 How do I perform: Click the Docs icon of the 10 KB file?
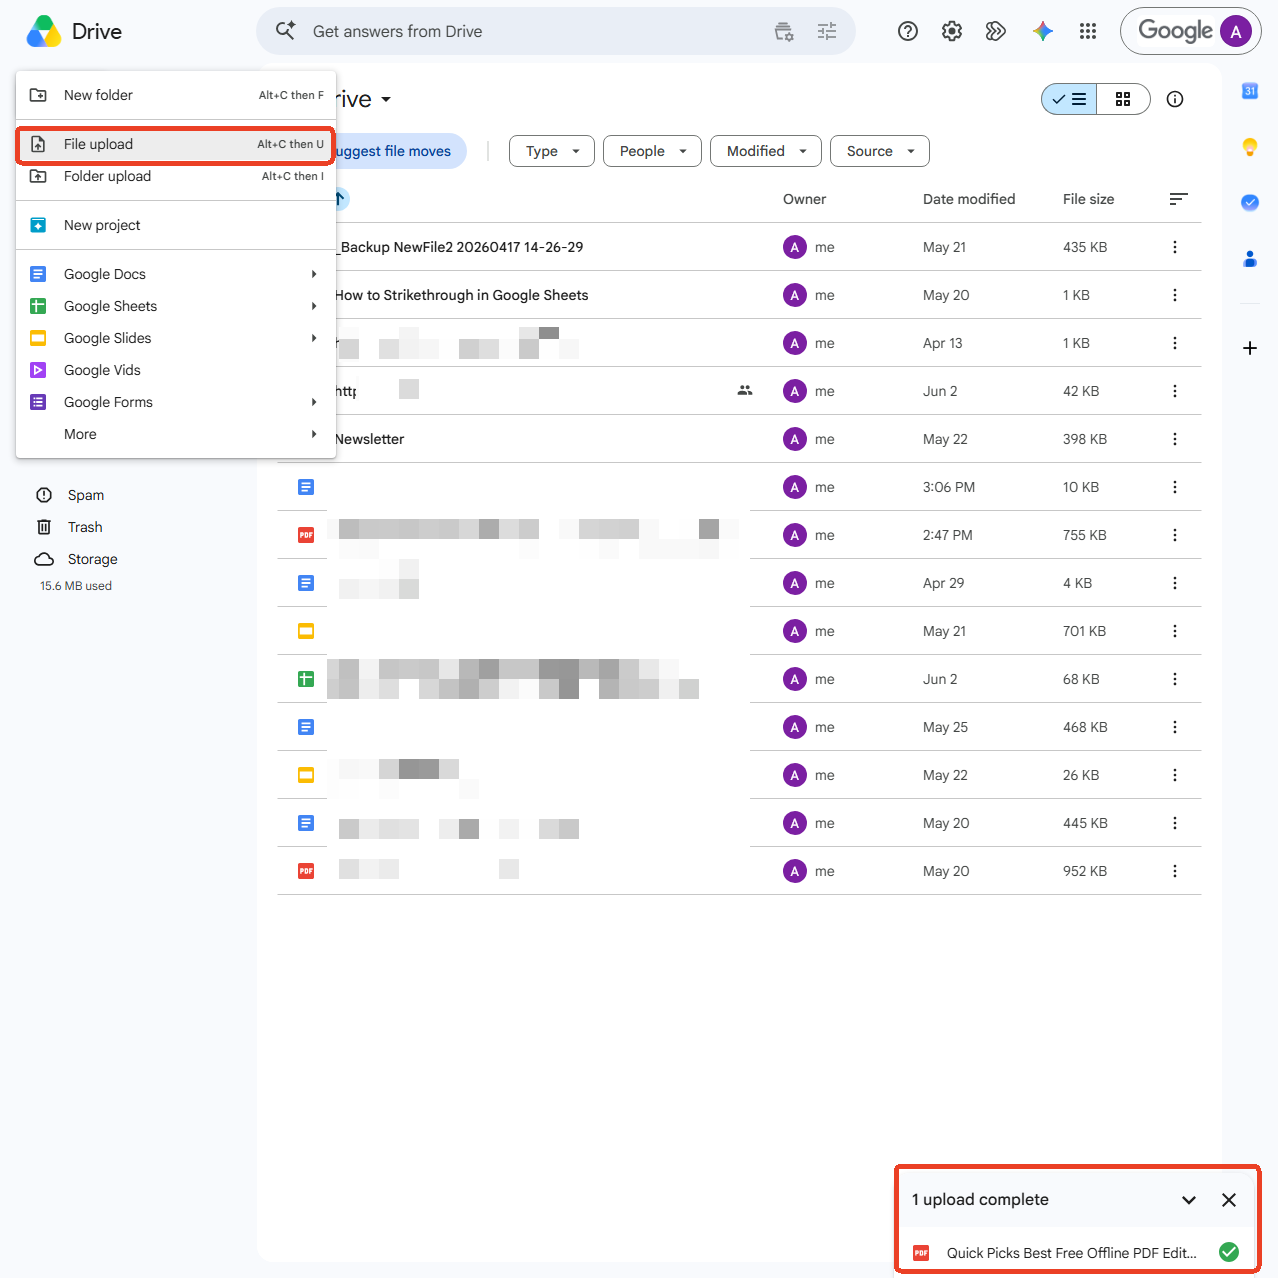306,487
